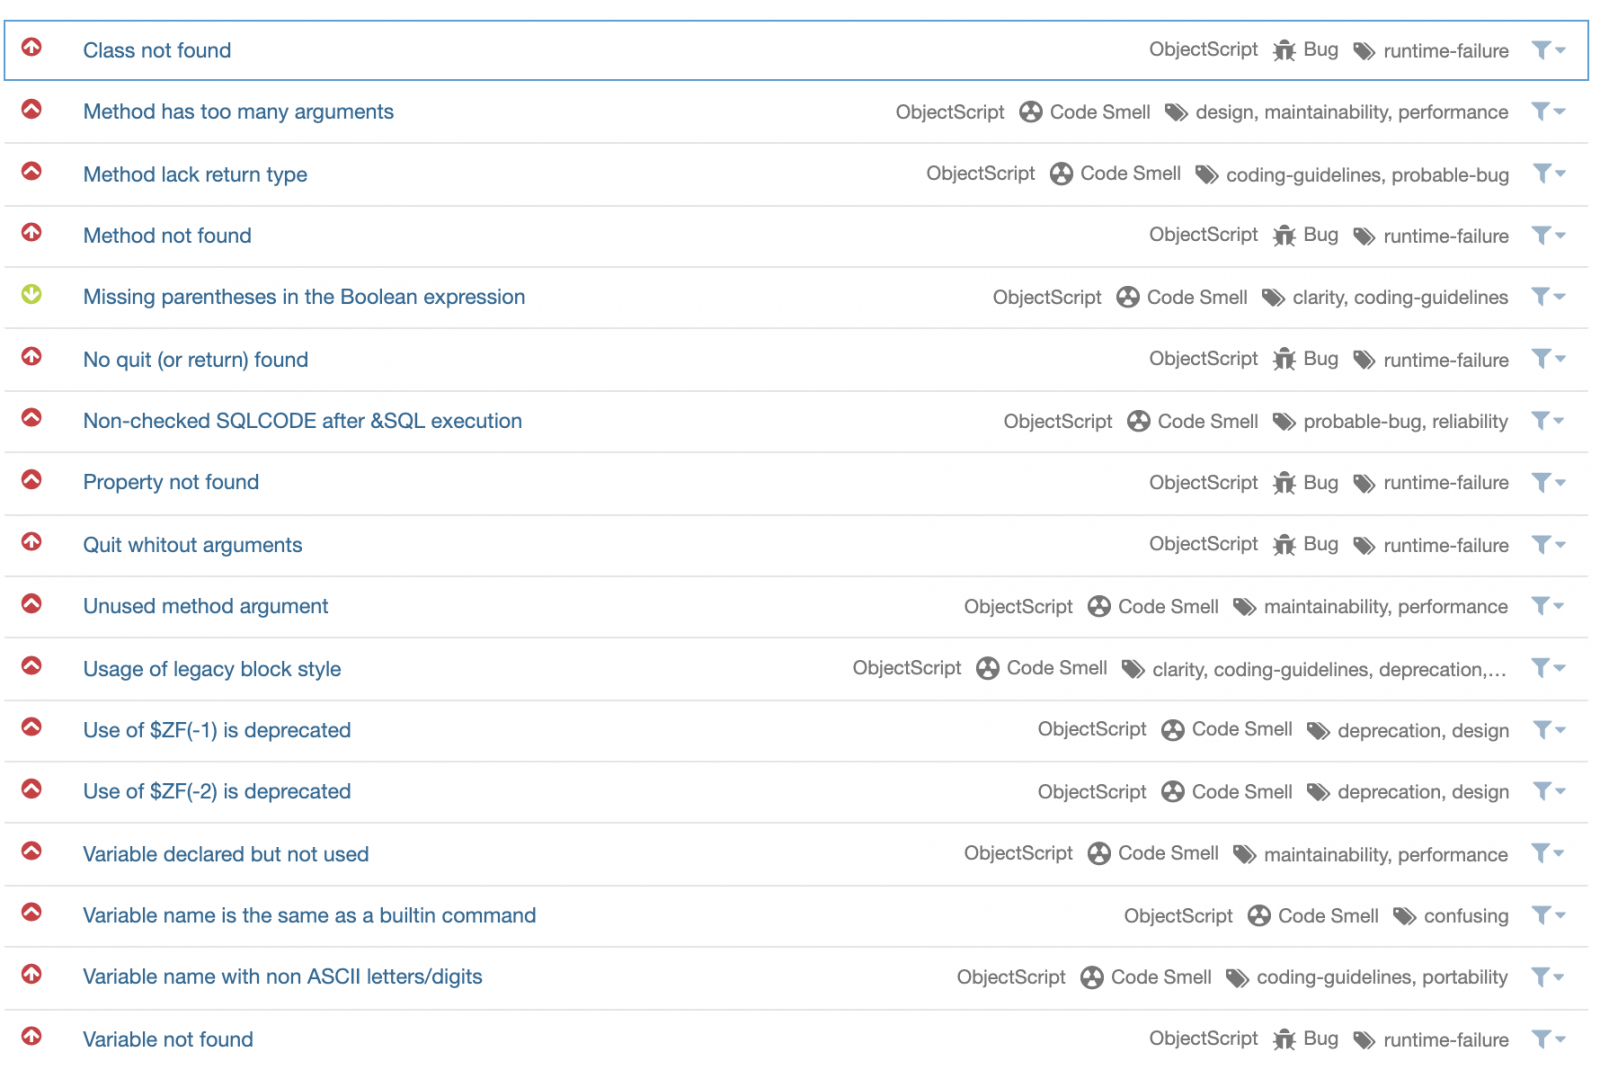Click Code Smell icon in 'Use of $ZF(-1)' row
The height and width of the screenshot is (1070, 1600).
pos(1173,730)
